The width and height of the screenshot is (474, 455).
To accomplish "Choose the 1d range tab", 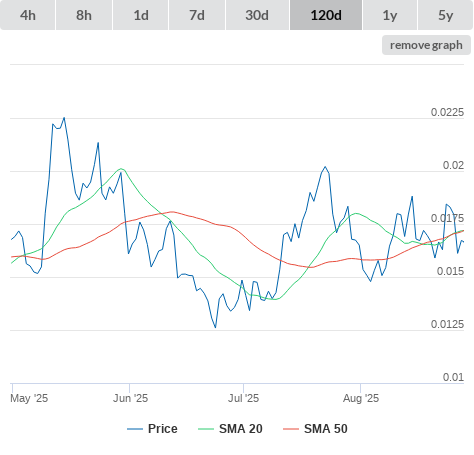I will tap(141, 15).
